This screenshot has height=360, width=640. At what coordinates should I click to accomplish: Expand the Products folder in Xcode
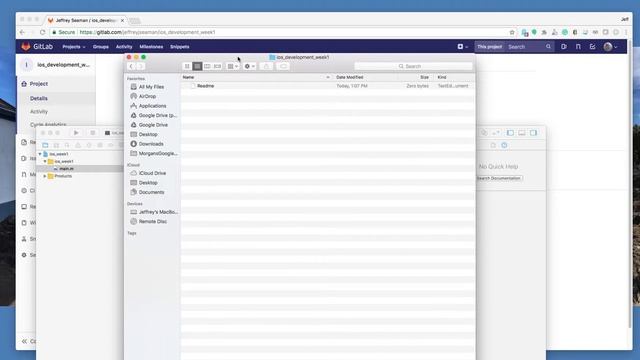tap(45, 176)
